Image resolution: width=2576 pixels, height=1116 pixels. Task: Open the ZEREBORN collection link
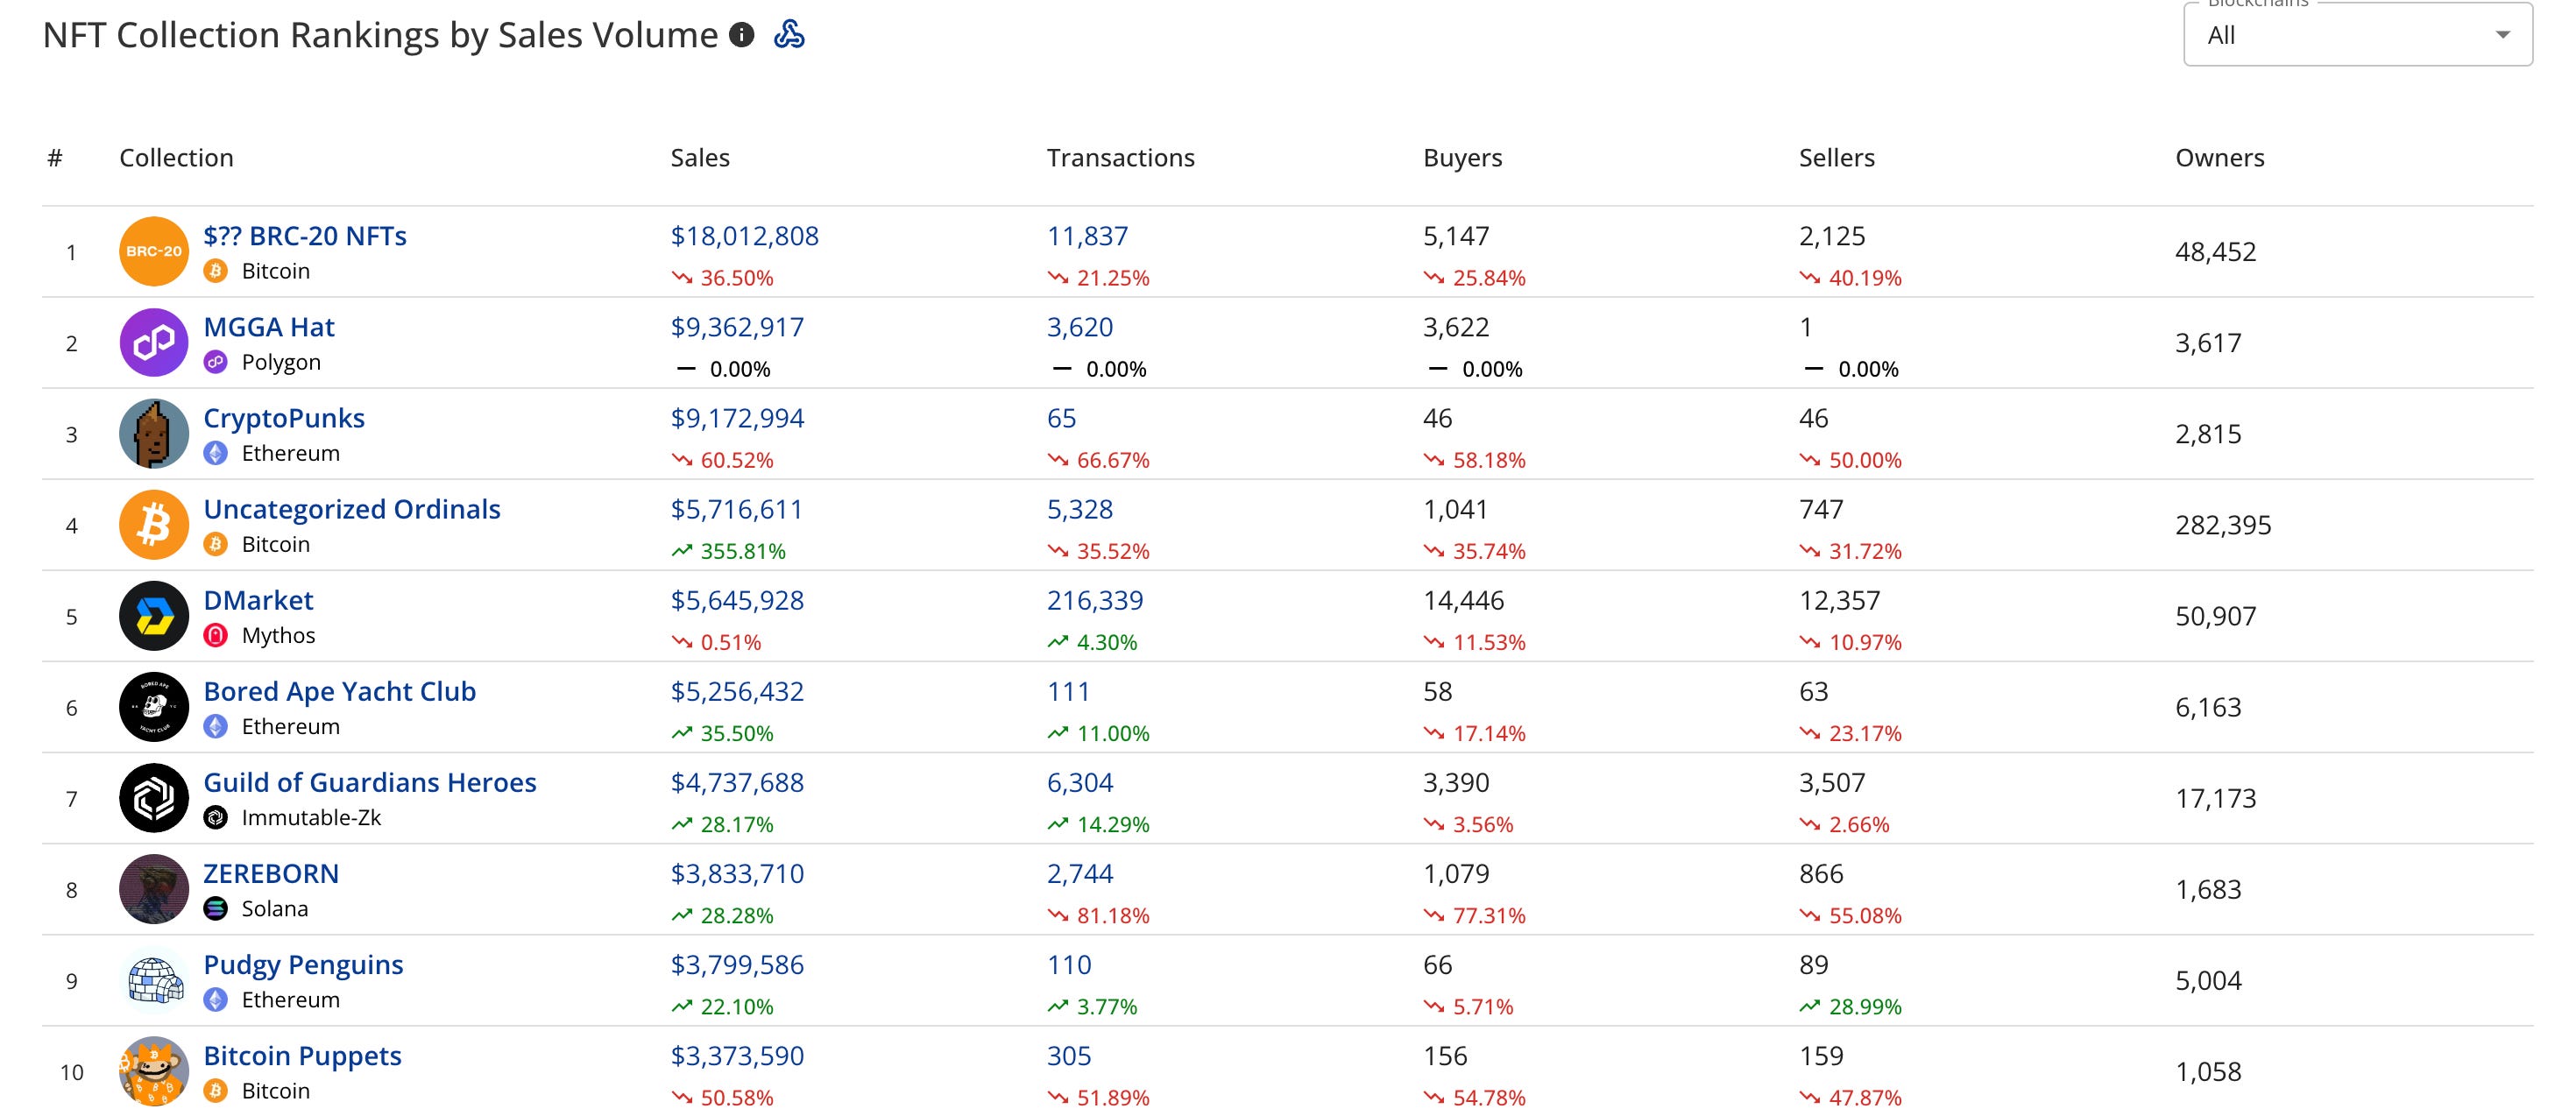(271, 873)
